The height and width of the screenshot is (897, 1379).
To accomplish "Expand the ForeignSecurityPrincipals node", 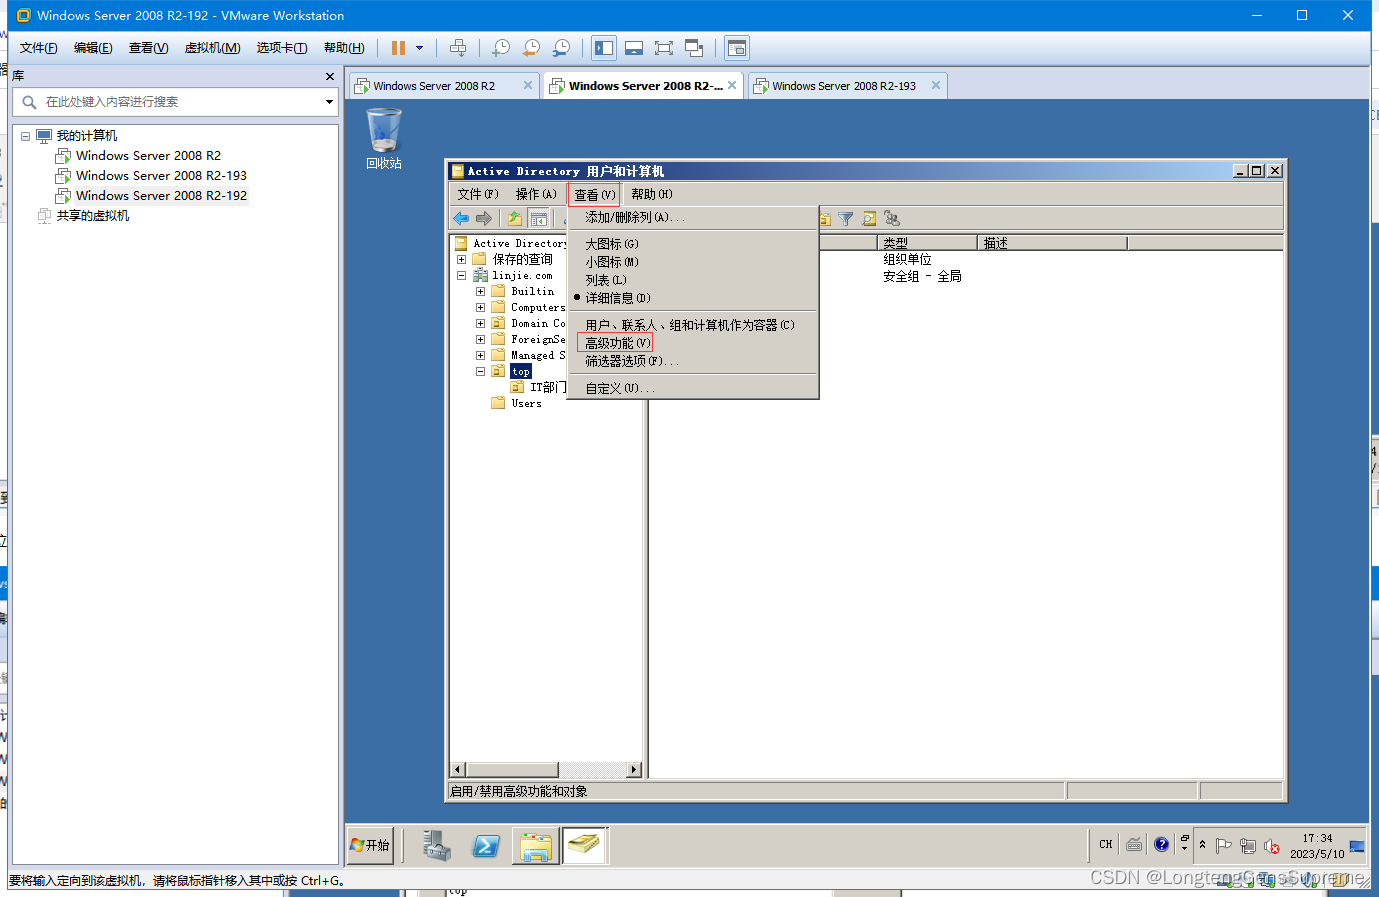I will click(480, 339).
